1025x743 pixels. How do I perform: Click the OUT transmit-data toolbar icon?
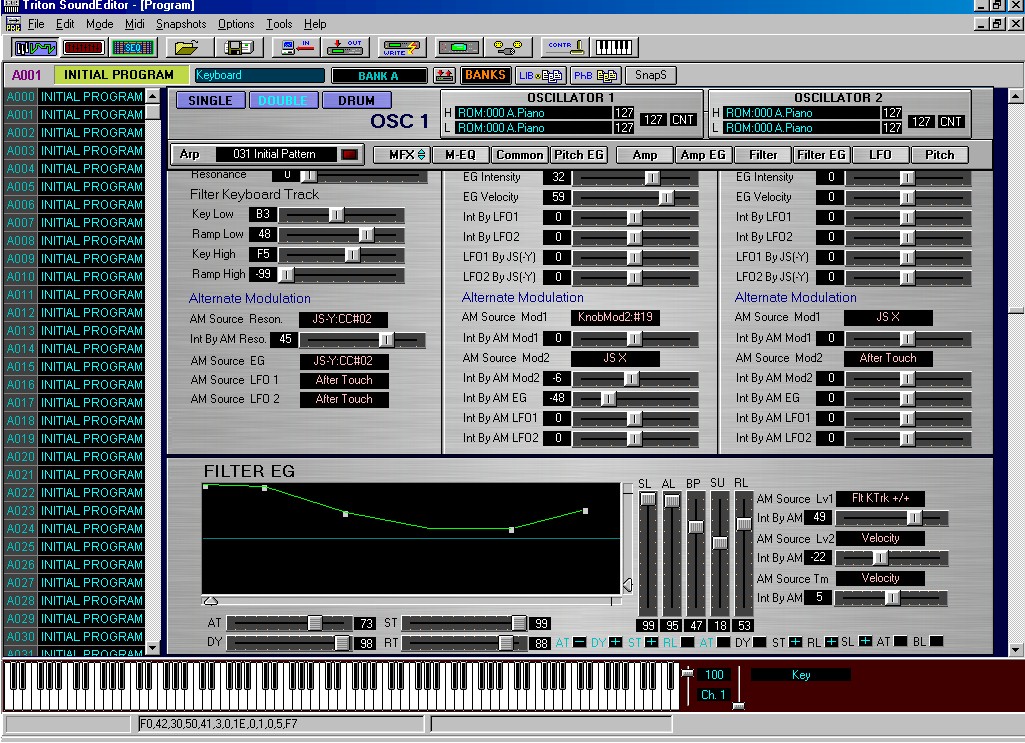(346, 47)
